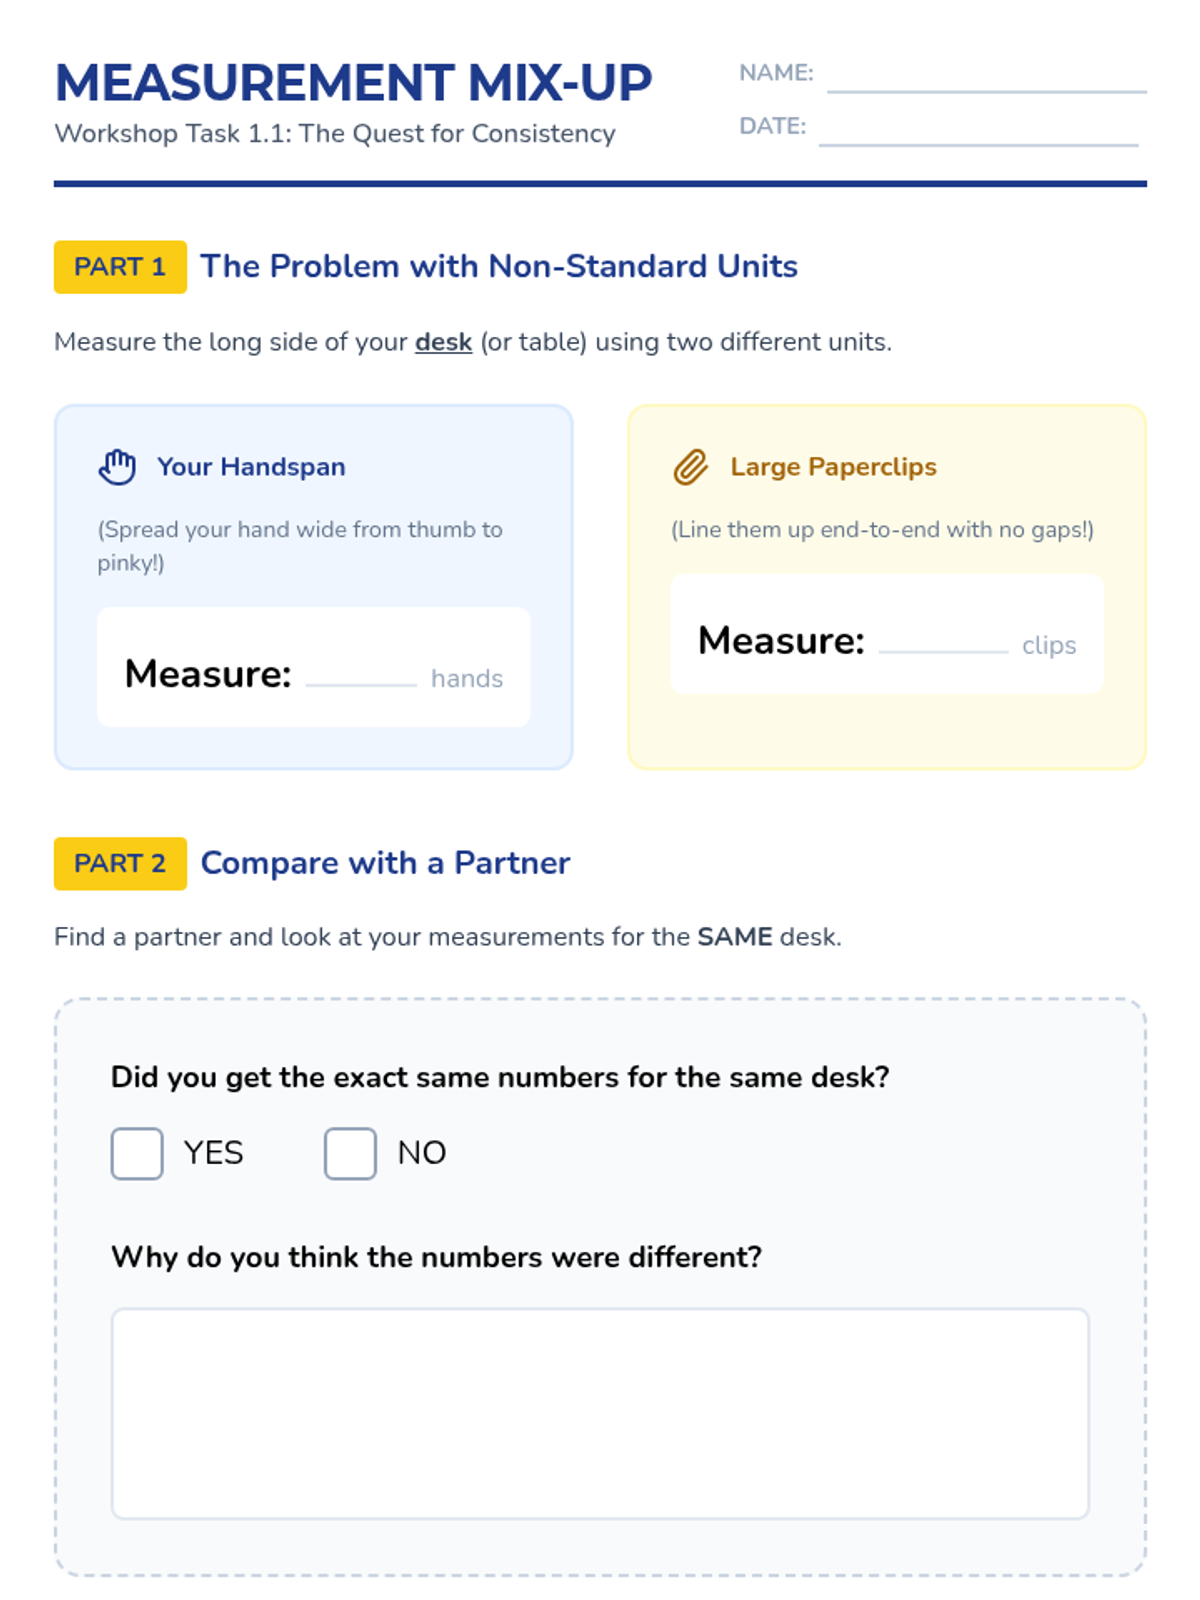Click the "Your Handspan" card heading
Image resolution: width=1200 pixels, height=1600 pixels.
click(x=251, y=467)
